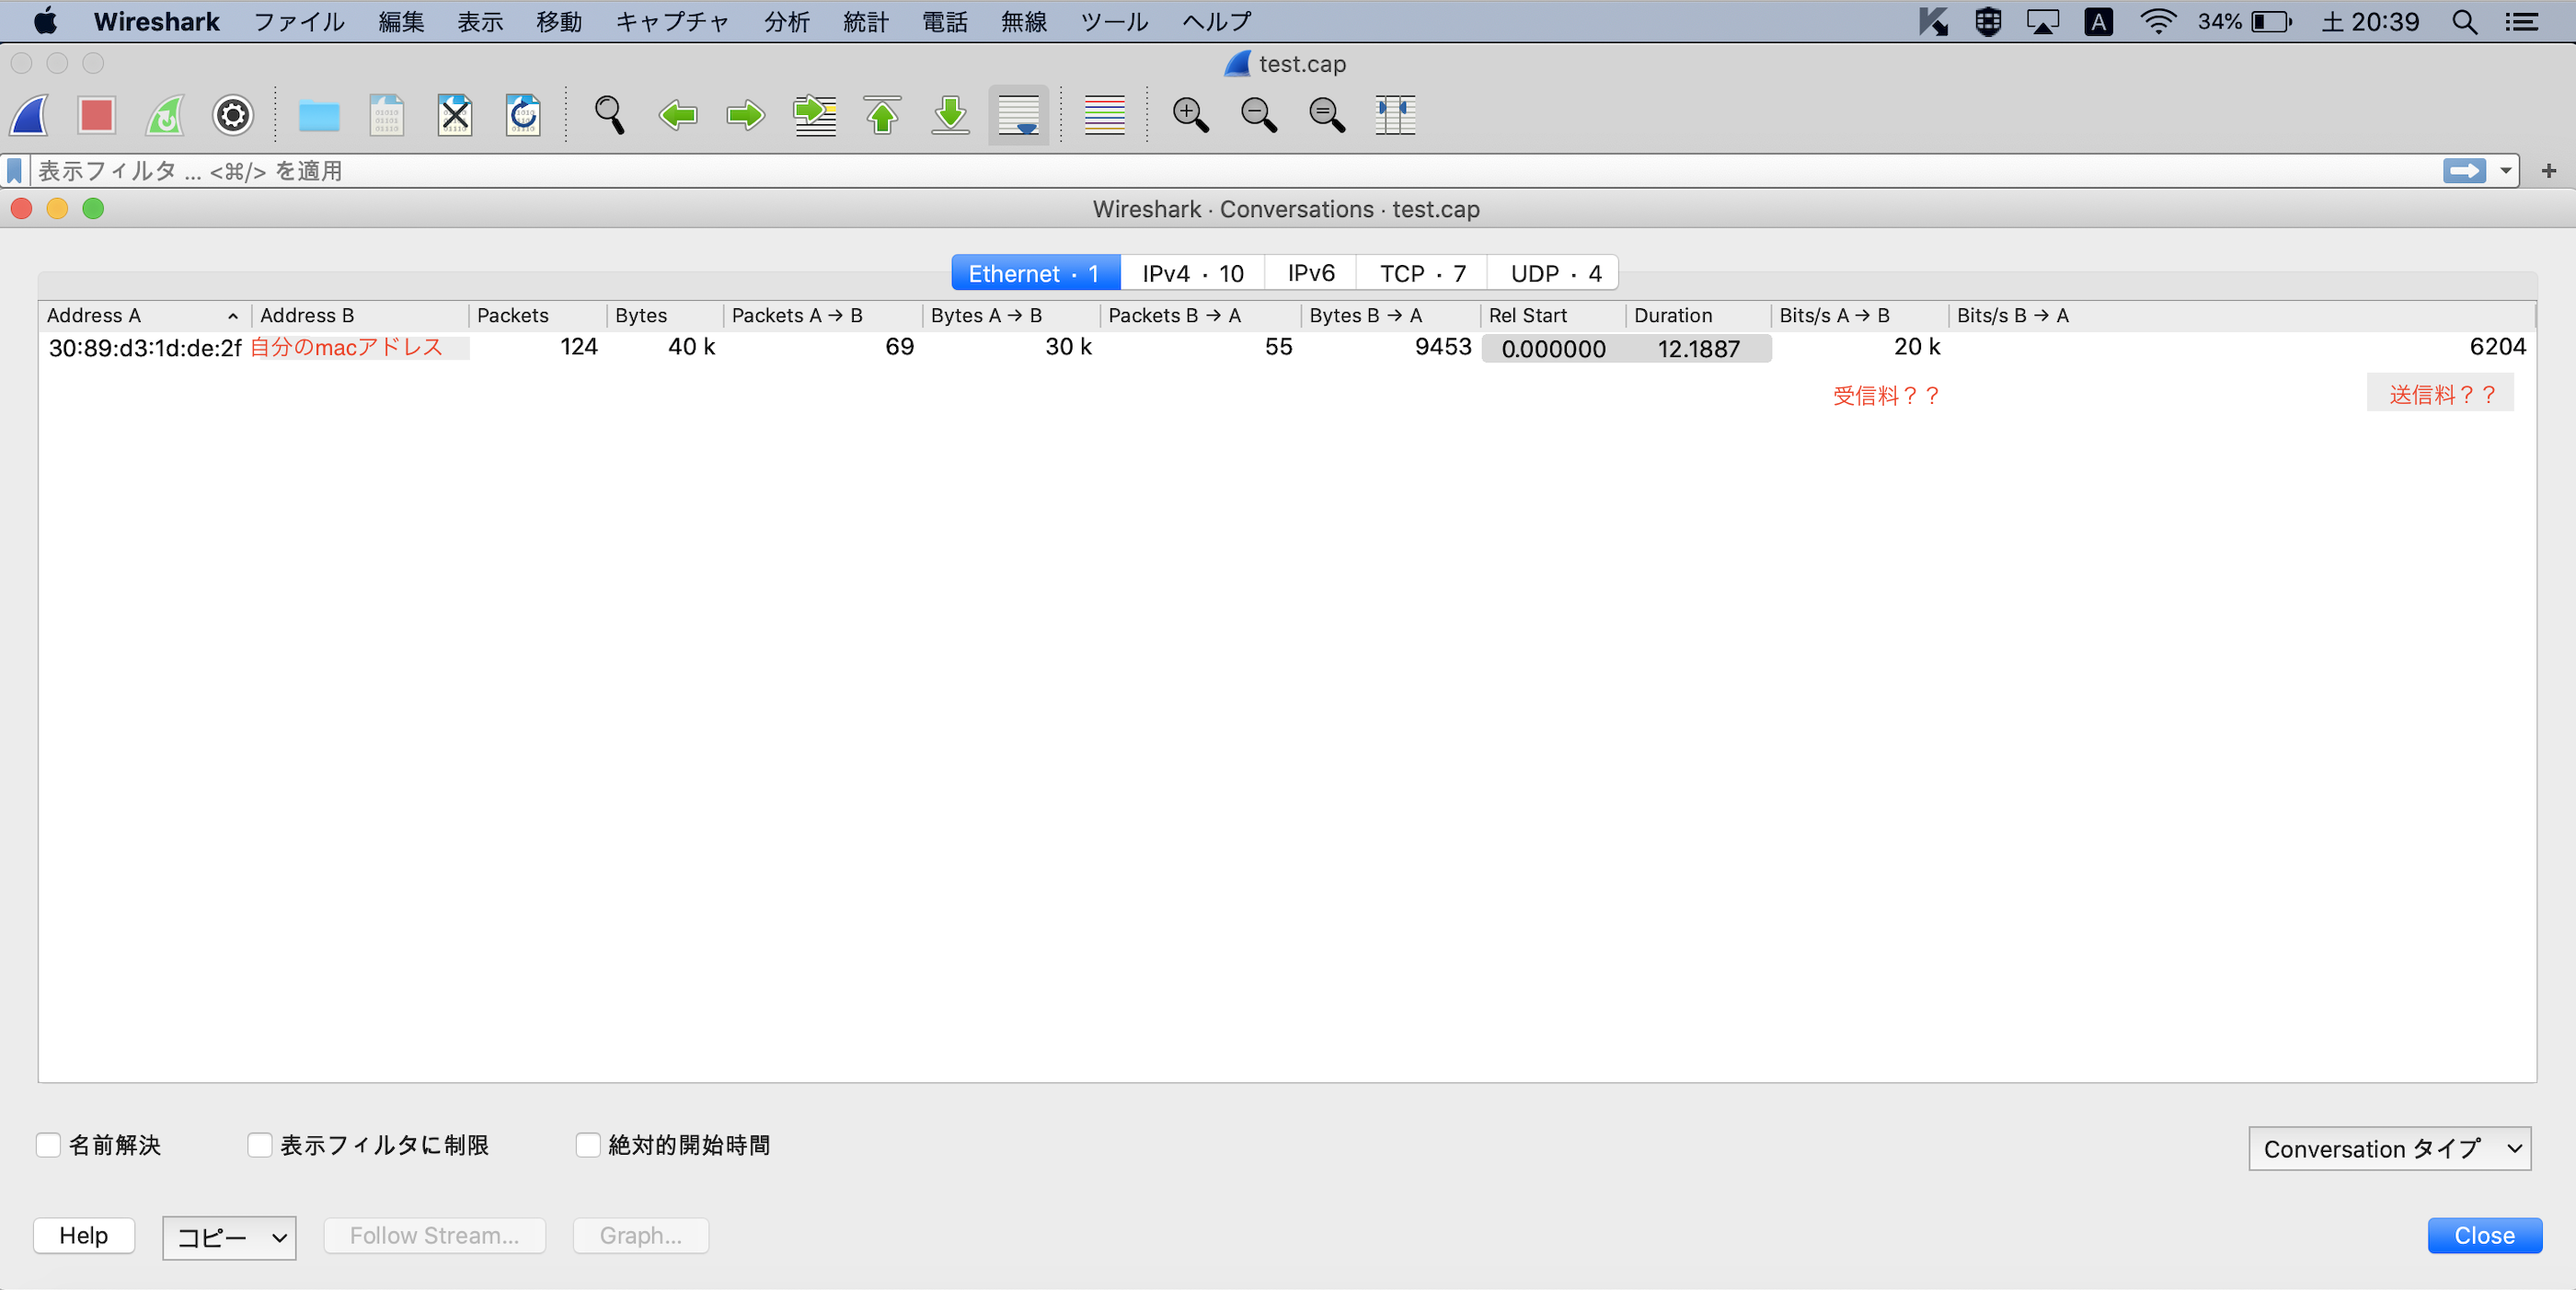Expand the コピー dropdown button
The height and width of the screenshot is (1290, 2576).
tap(229, 1238)
